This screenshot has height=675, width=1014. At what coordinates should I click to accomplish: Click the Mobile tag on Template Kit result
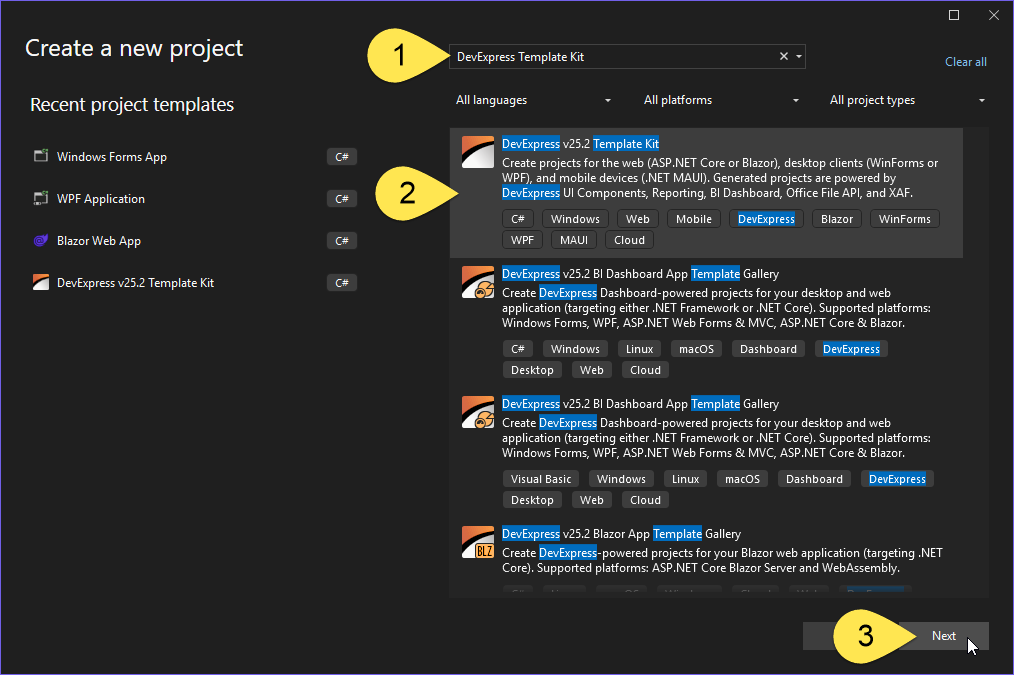click(693, 219)
